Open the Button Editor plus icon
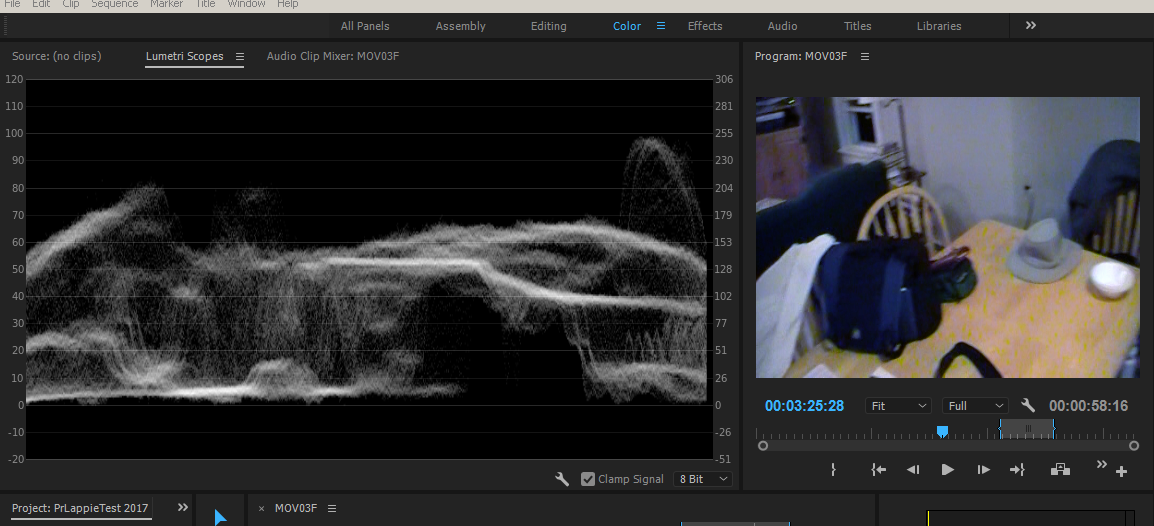 click(1121, 471)
